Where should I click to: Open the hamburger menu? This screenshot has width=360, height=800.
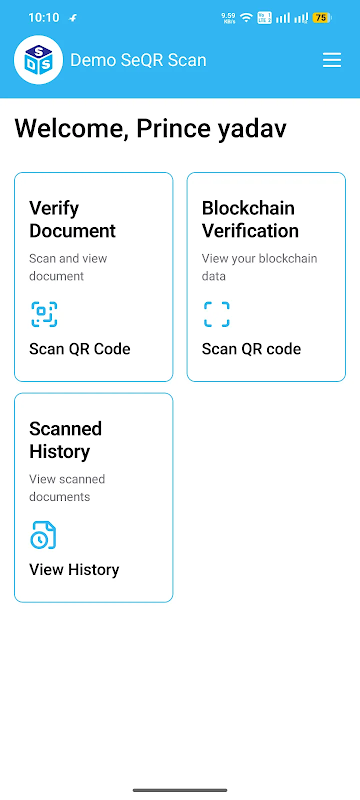pos(331,60)
